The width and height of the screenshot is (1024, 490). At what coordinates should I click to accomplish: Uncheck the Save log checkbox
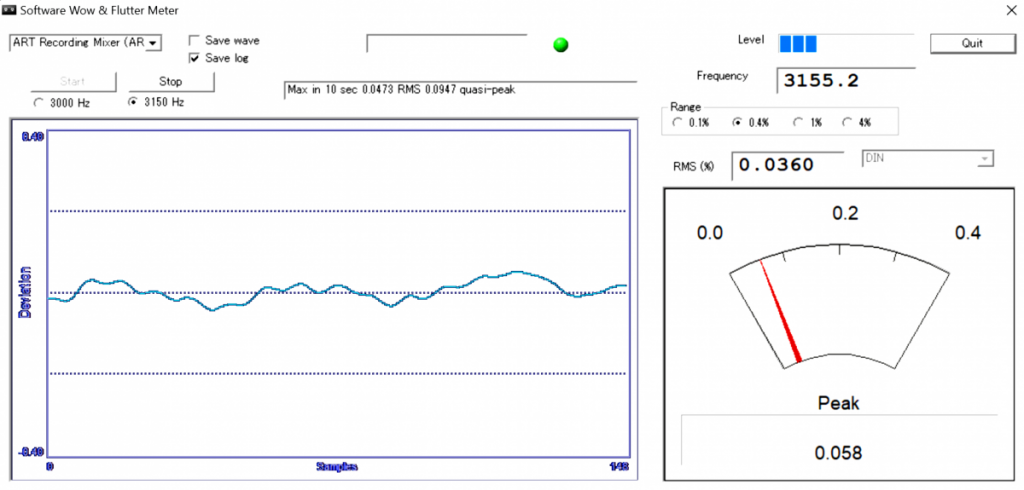(194, 58)
